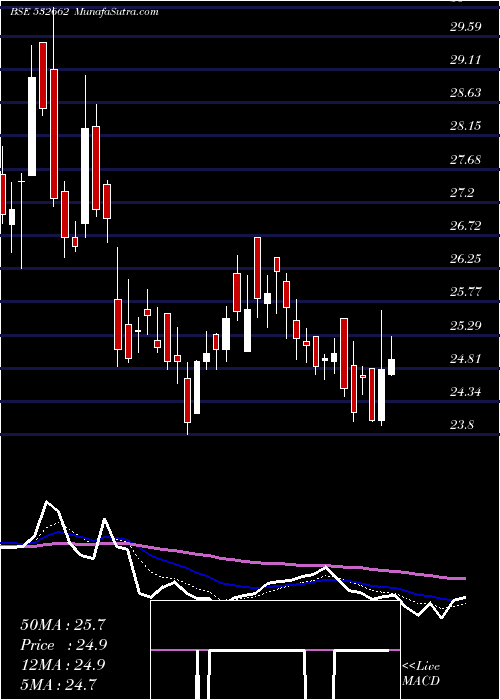The height and width of the screenshot is (700, 500).
Task: Click the 24.34 price axis label
Action: [466, 392]
